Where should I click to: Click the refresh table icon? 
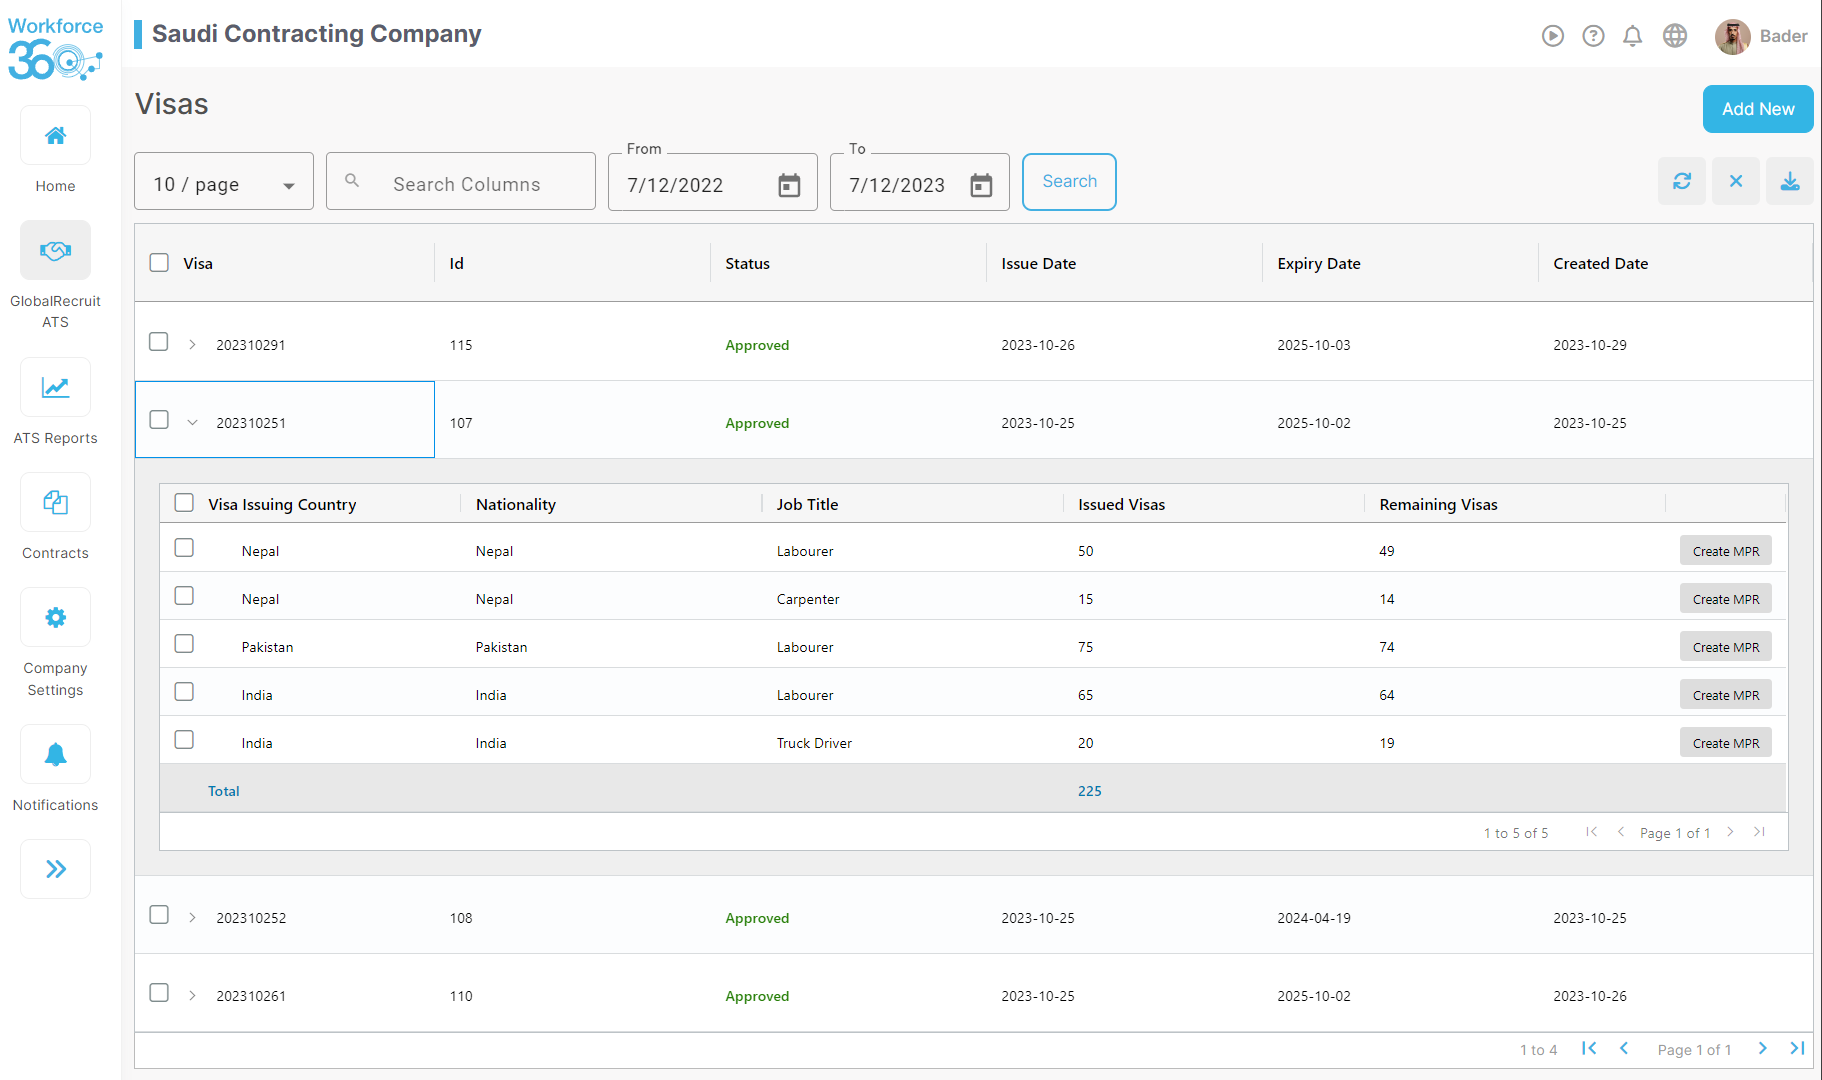pos(1681,181)
